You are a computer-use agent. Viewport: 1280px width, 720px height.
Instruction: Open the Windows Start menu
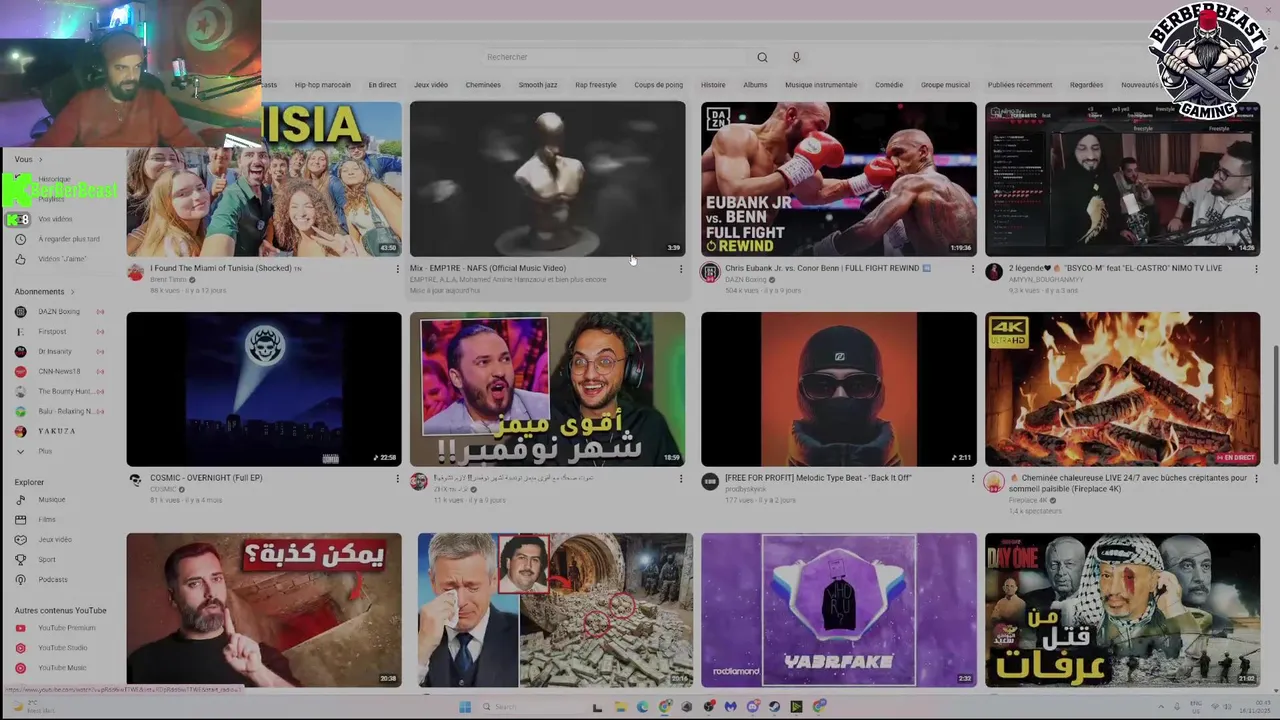[x=465, y=707]
